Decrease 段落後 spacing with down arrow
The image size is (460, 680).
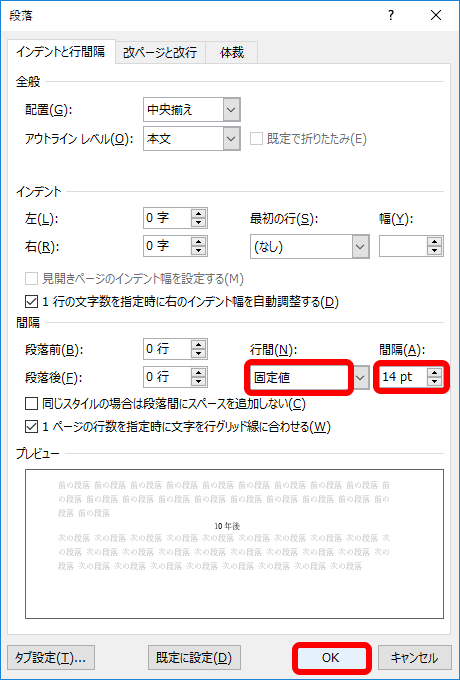point(199,382)
